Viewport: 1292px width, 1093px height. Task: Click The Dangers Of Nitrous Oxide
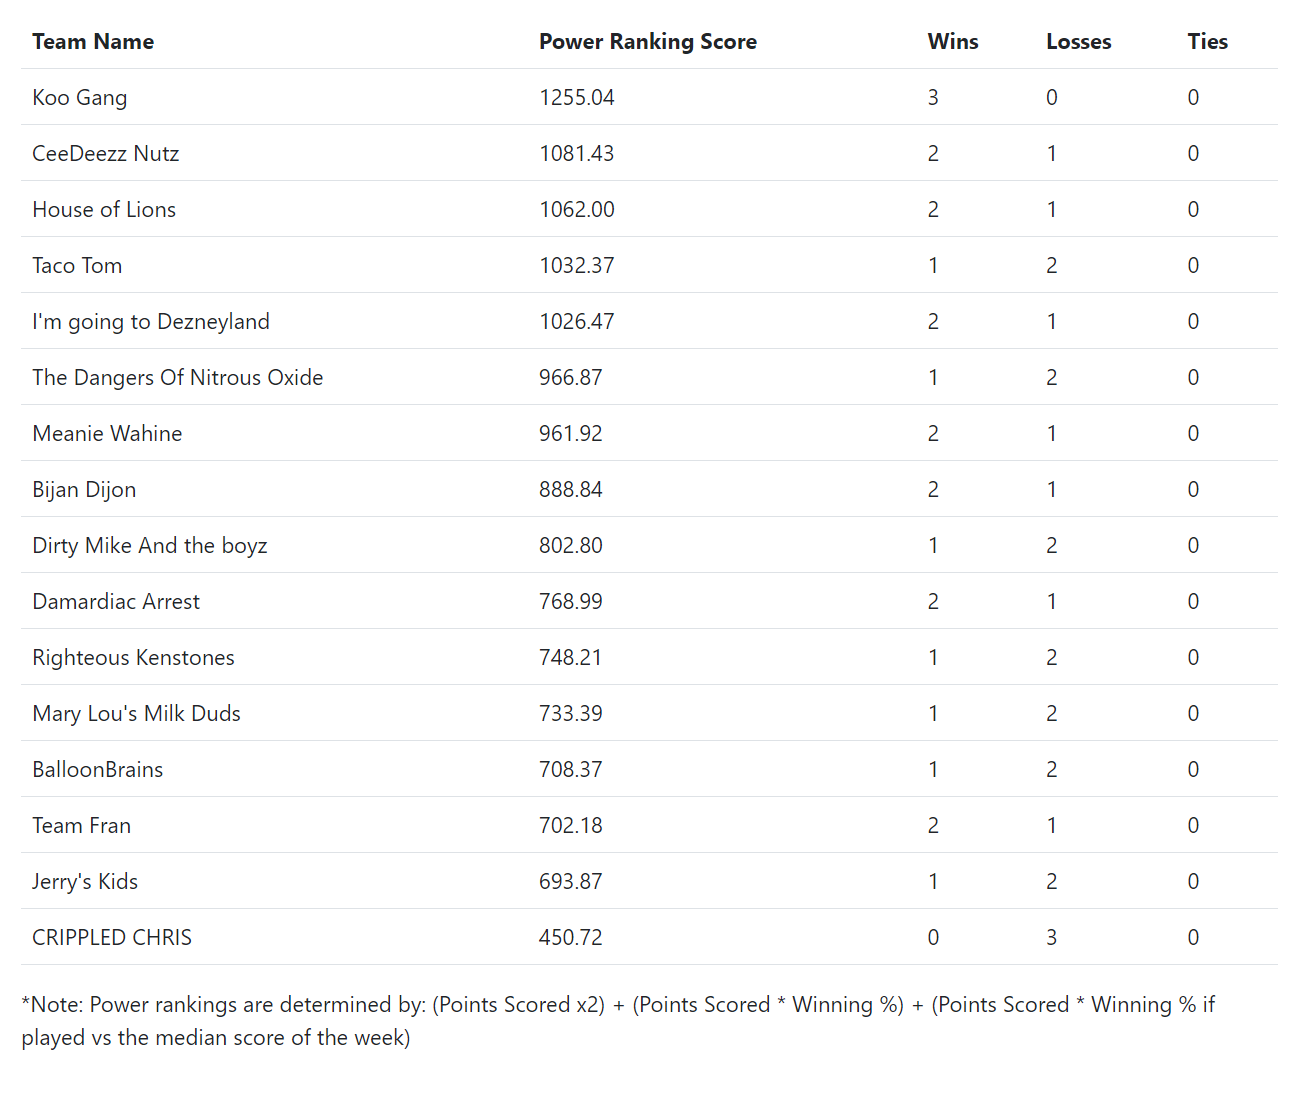[178, 377]
